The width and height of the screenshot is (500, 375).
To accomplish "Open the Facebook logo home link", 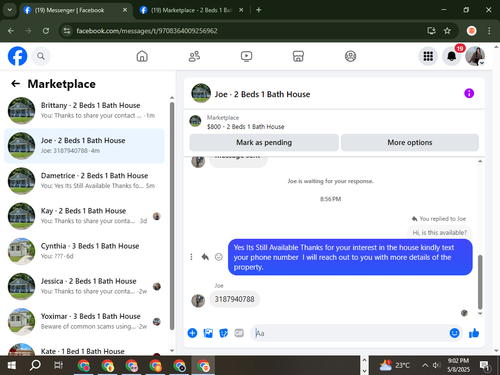I will click(x=17, y=56).
